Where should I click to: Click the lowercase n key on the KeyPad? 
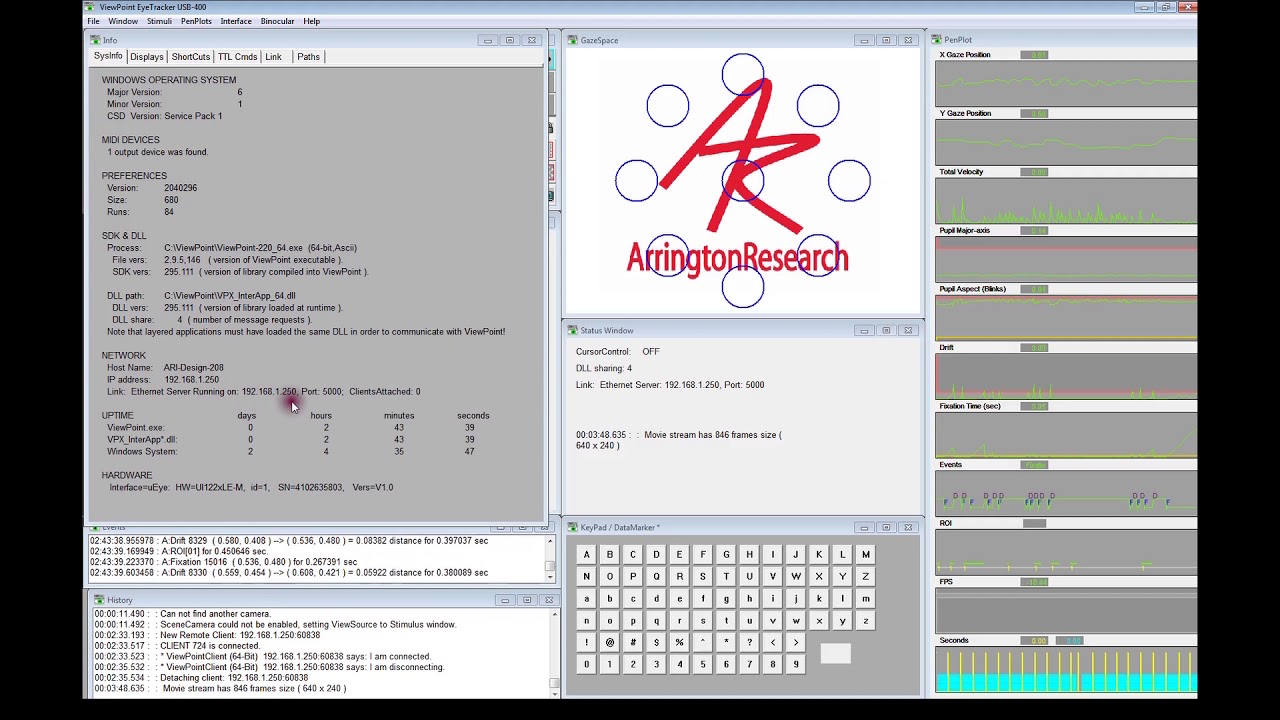tap(586, 620)
